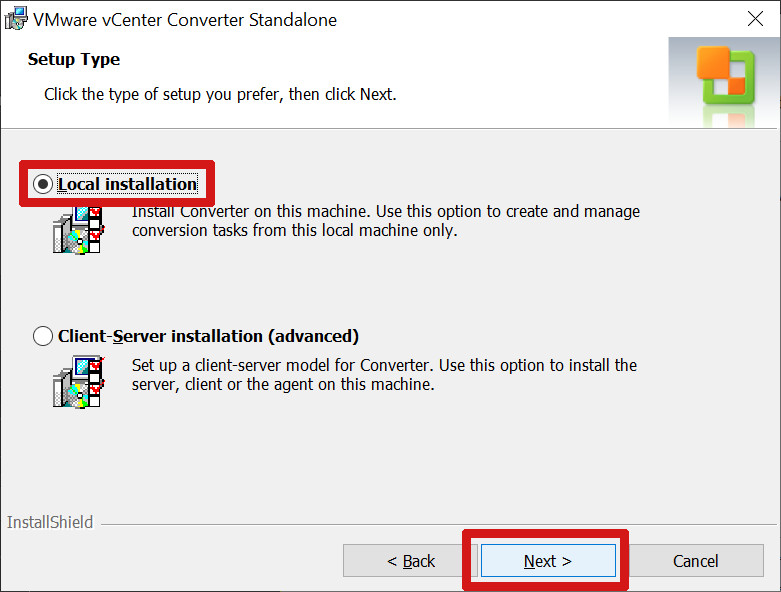The image size is (781, 592).
Task: Click the InstallShield label
Action: click(50, 522)
